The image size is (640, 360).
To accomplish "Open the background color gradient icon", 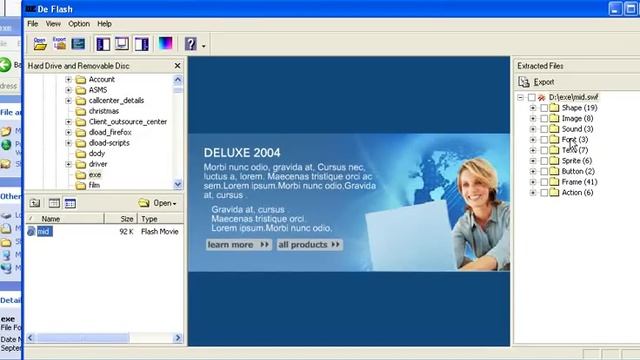I will [x=165, y=43].
